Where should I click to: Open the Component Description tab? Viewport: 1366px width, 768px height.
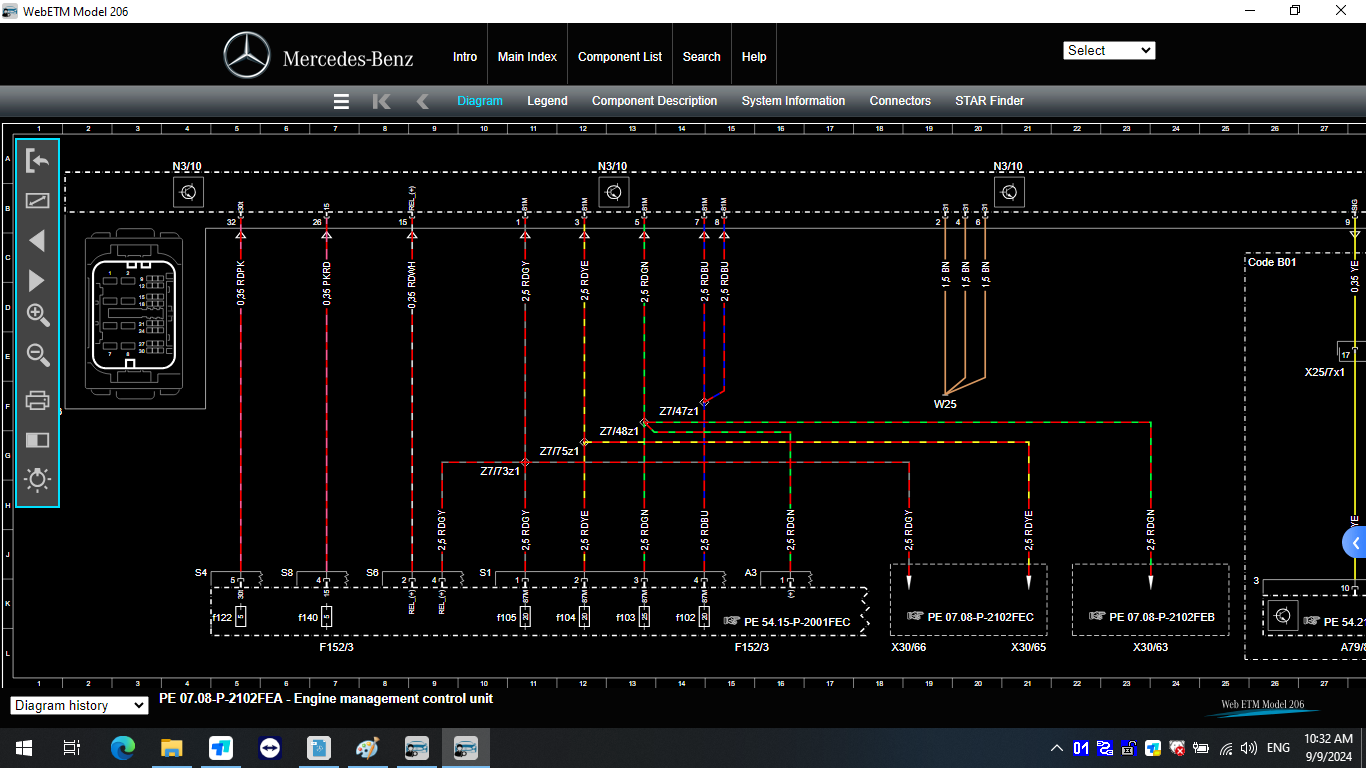pyautogui.click(x=654, y=100)
